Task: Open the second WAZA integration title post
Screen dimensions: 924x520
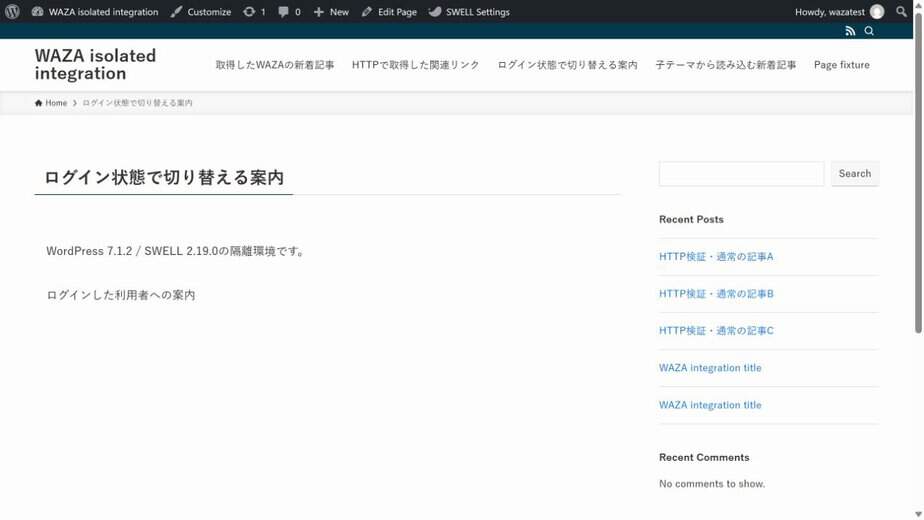Action: [x=710, y=405]
